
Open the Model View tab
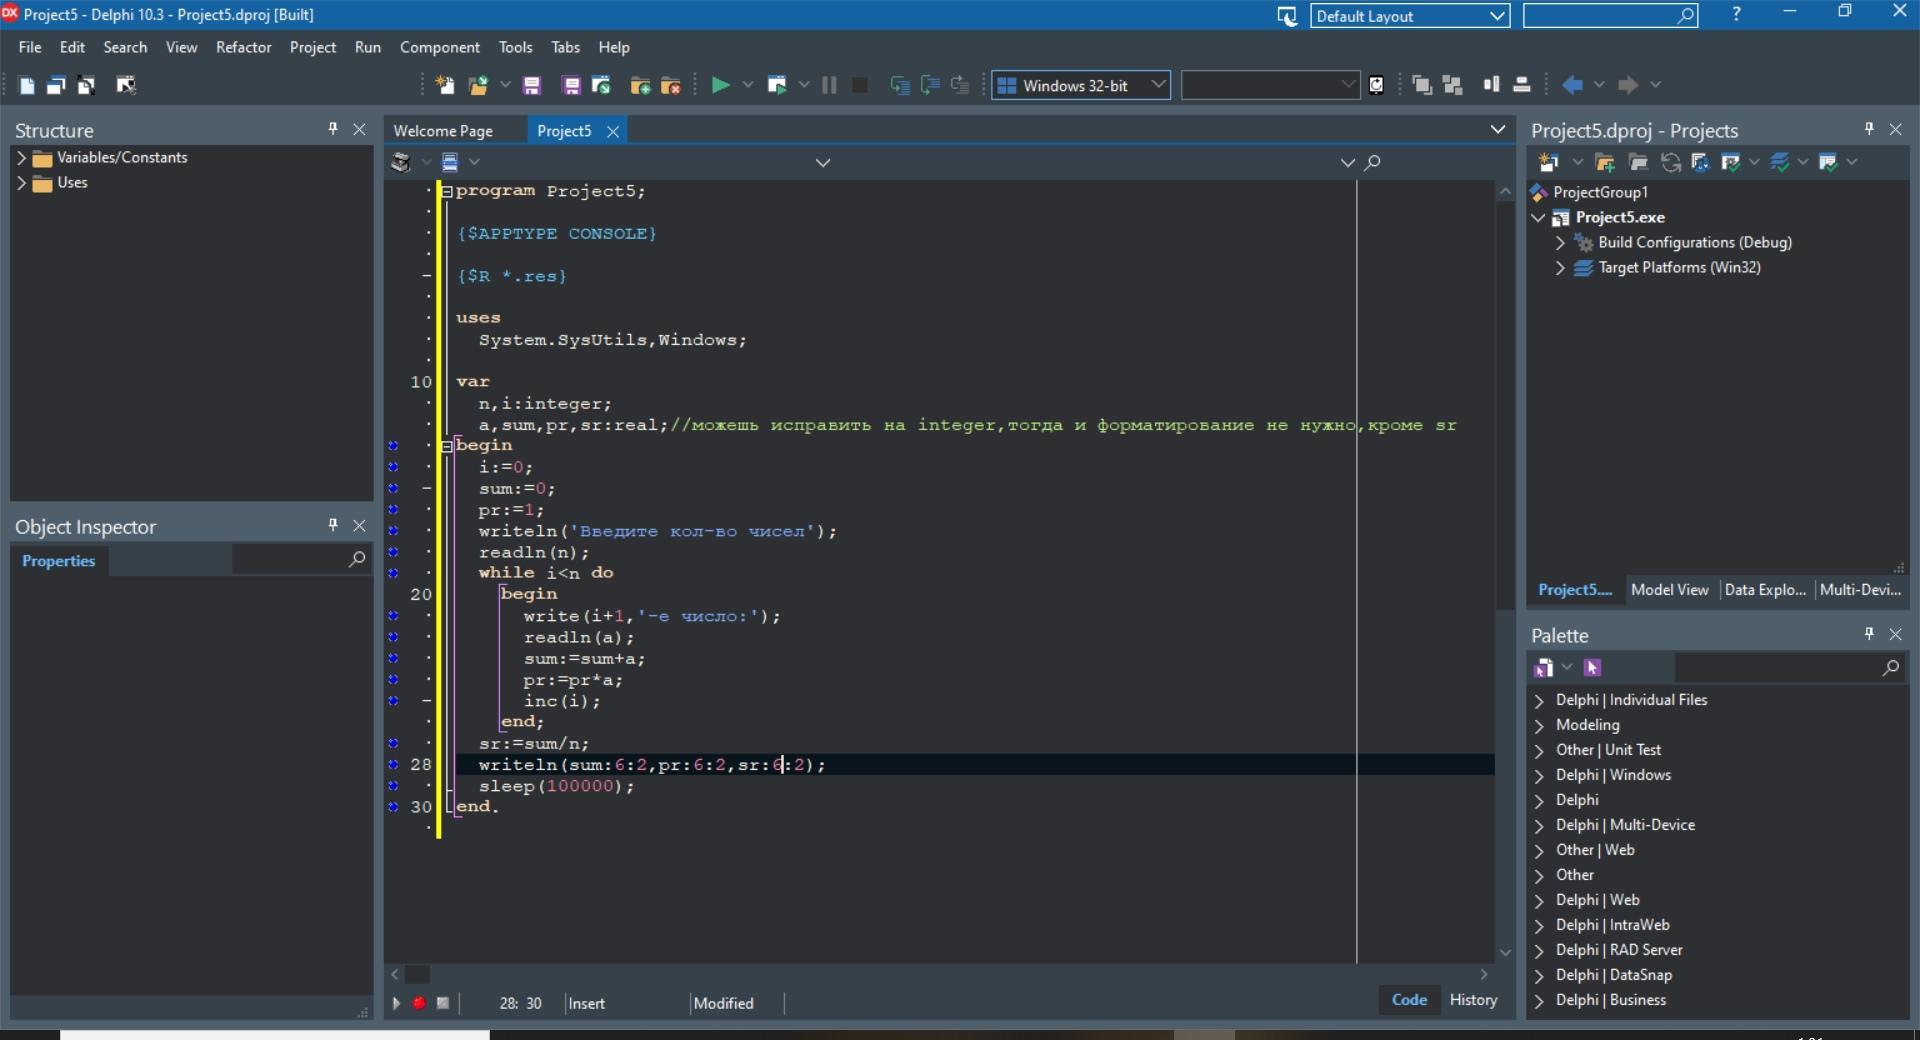click(1669, 590)
